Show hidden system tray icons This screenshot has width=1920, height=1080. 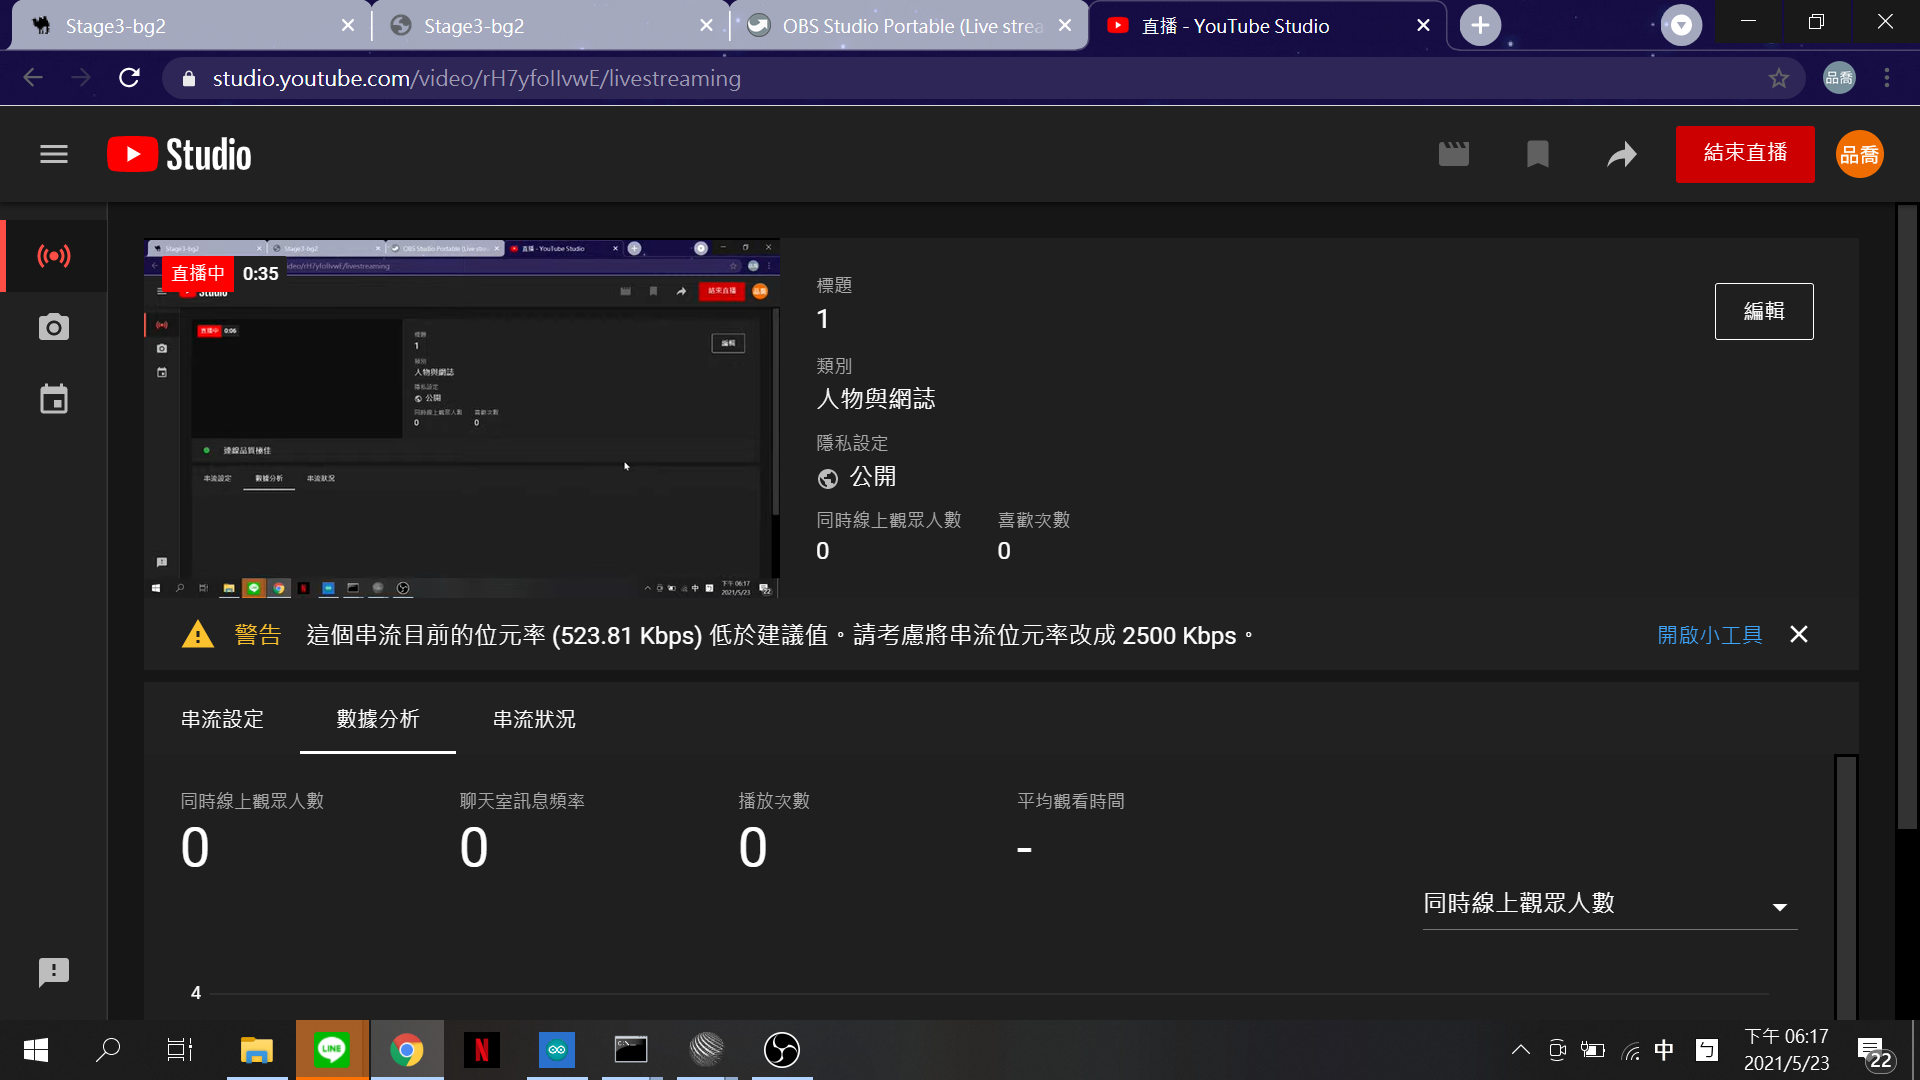click(1521, 1050)
